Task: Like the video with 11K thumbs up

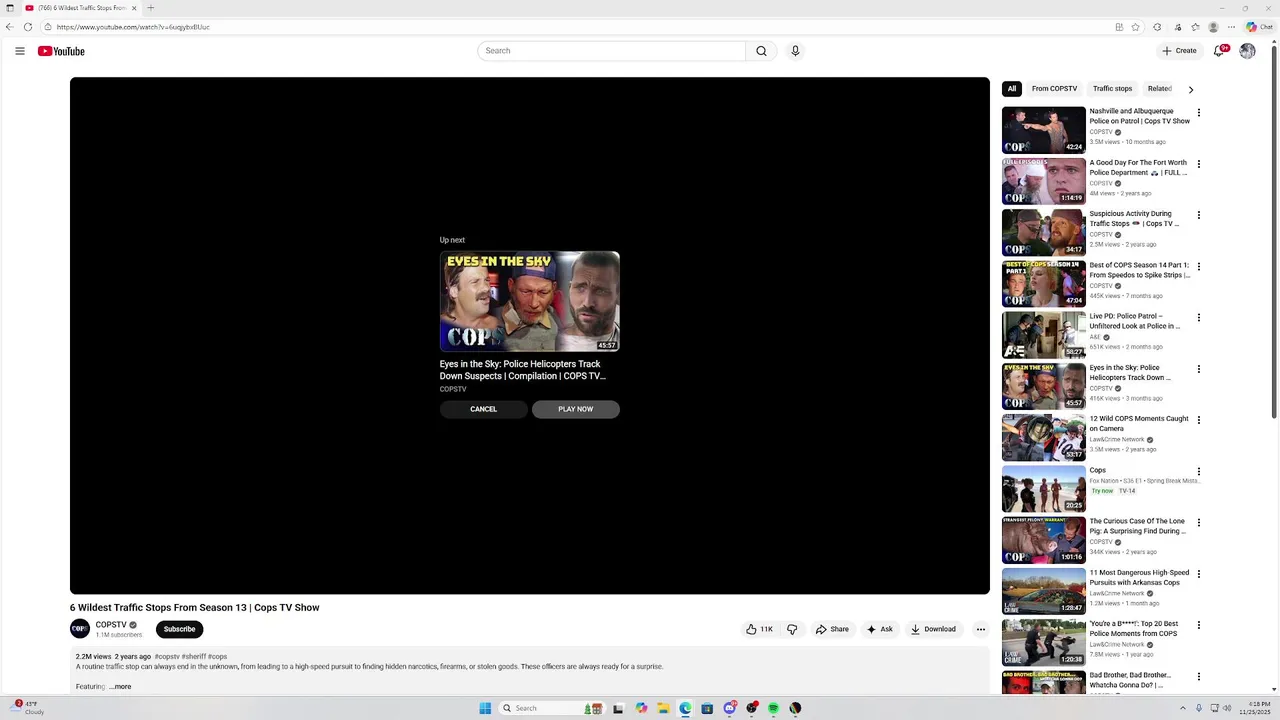Action: [x=759, y=629]
